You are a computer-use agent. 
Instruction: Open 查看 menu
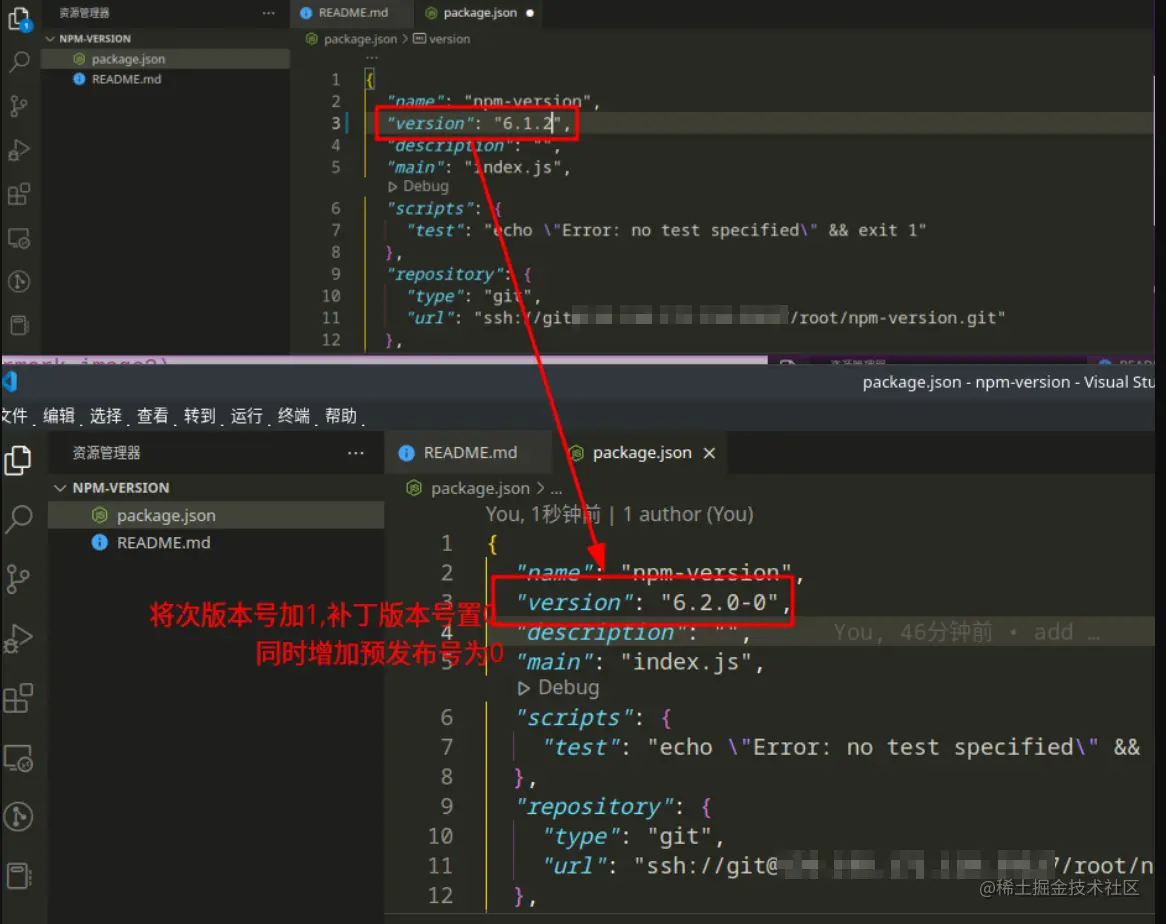point(152,416)
